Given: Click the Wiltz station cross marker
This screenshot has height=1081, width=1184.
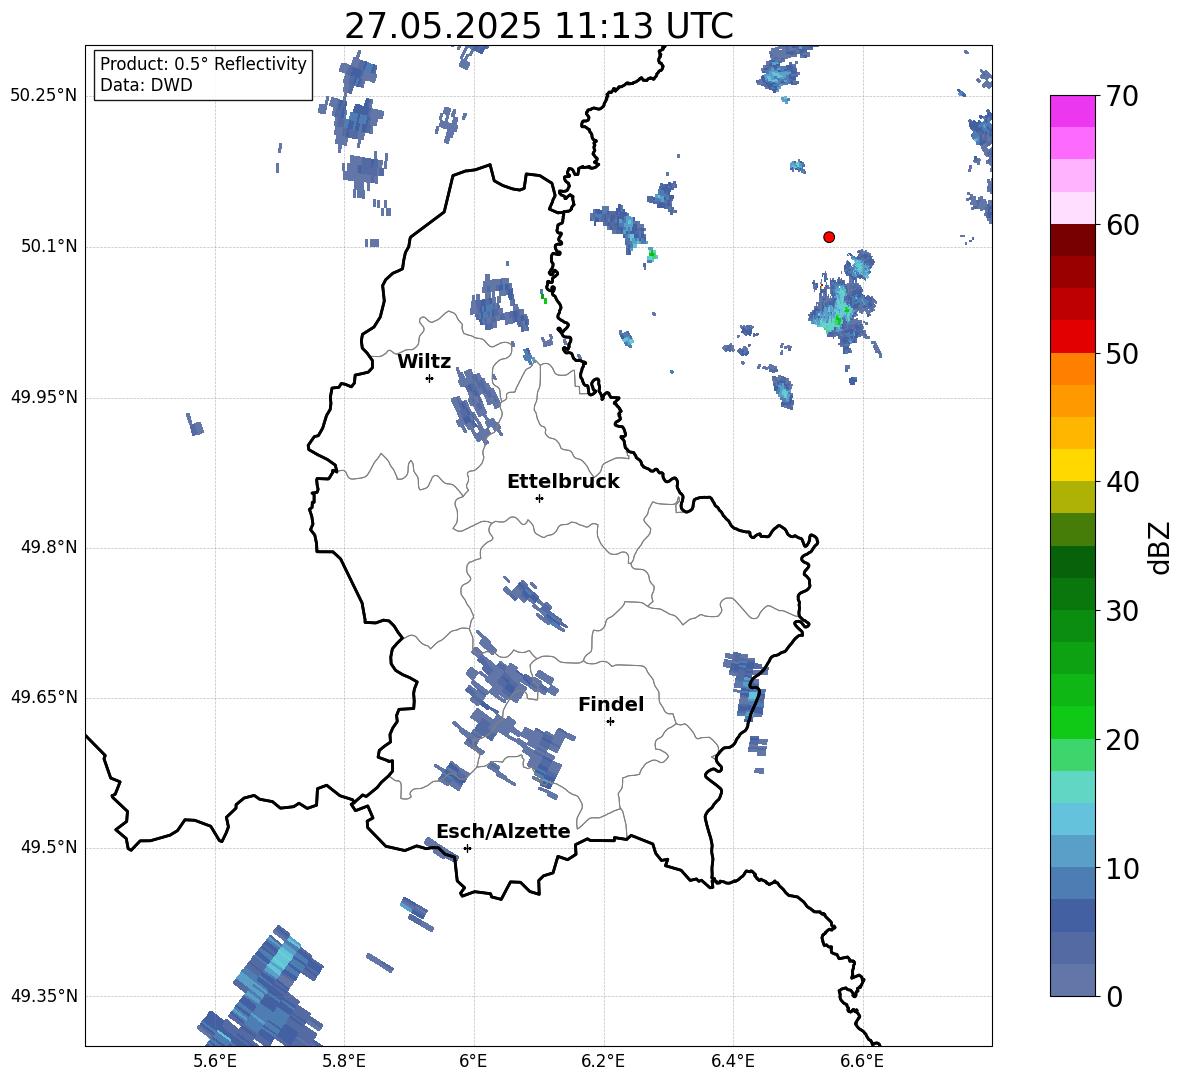Looking at the screenshot, I should click(x=430, y=378).
